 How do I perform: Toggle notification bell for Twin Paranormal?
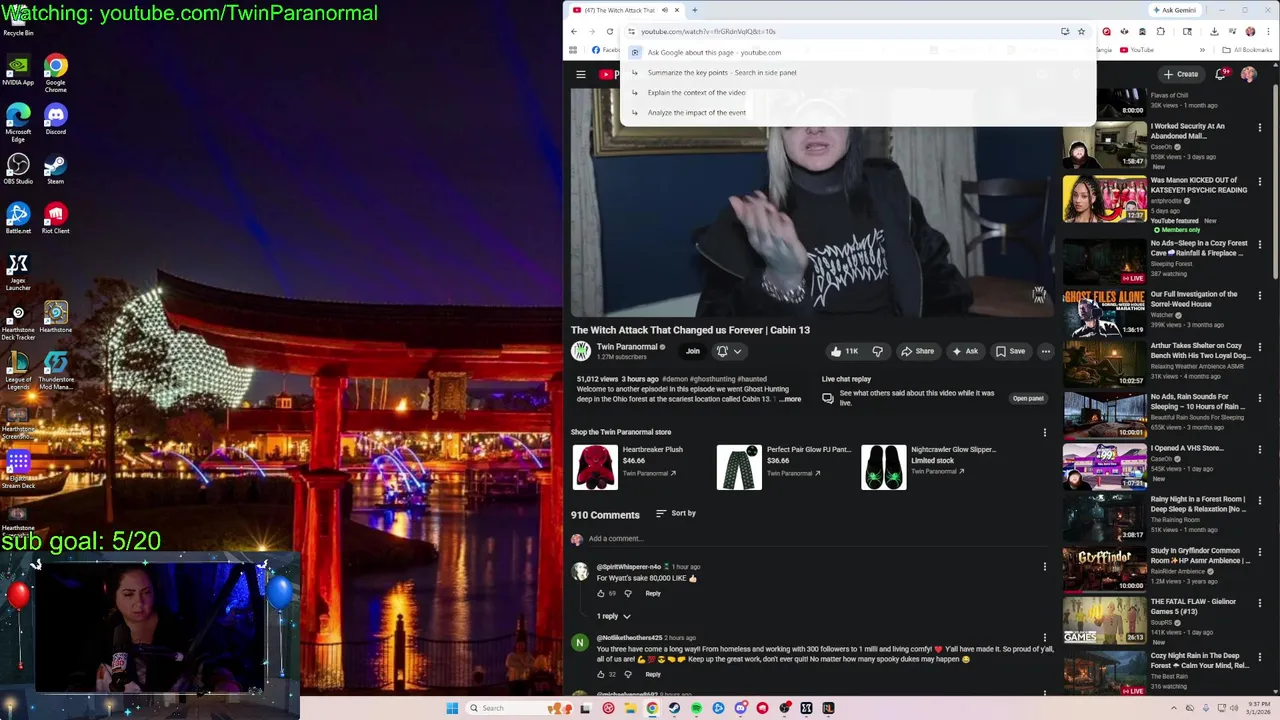[722, 351]
